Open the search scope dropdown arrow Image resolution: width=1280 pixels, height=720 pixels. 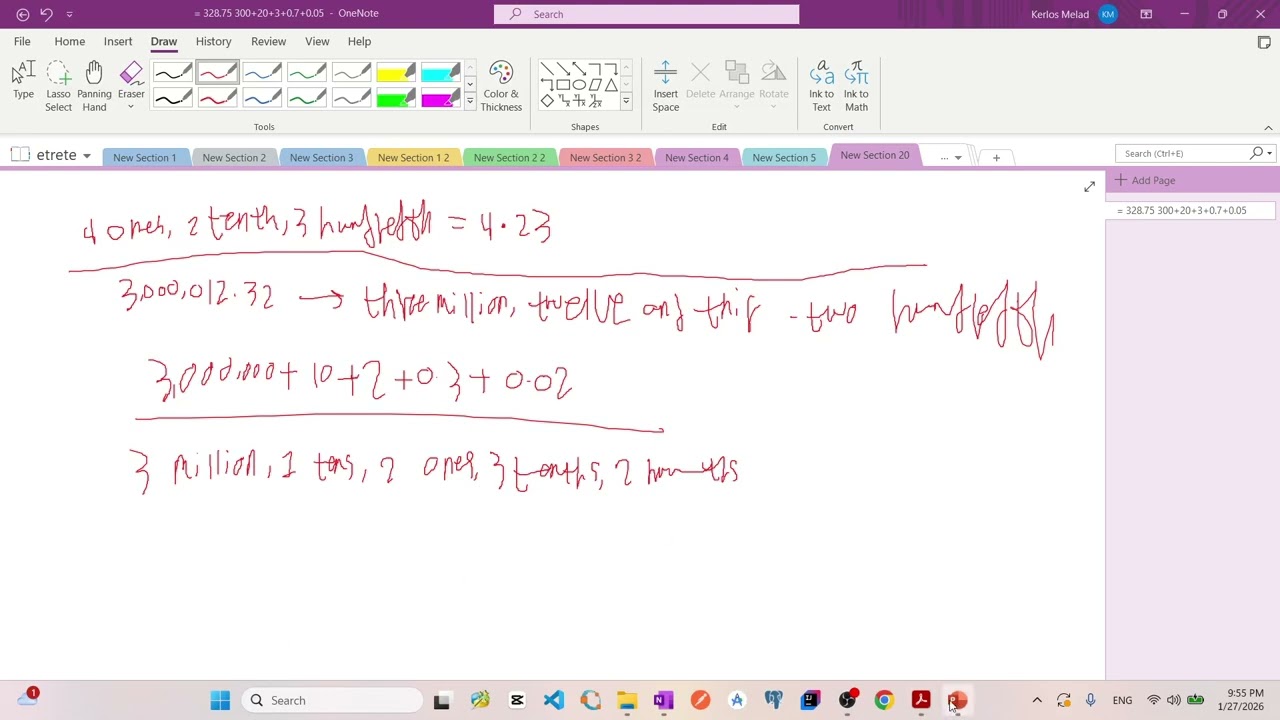pos(1269,153)
